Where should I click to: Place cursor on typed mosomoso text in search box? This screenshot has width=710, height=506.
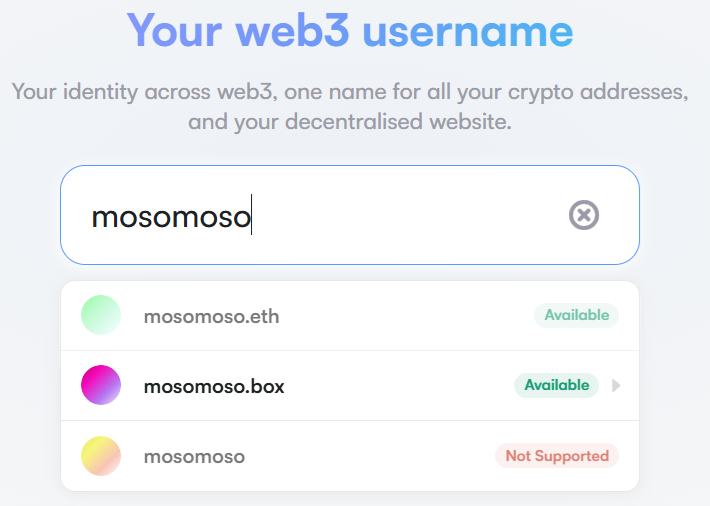(171, 217)
